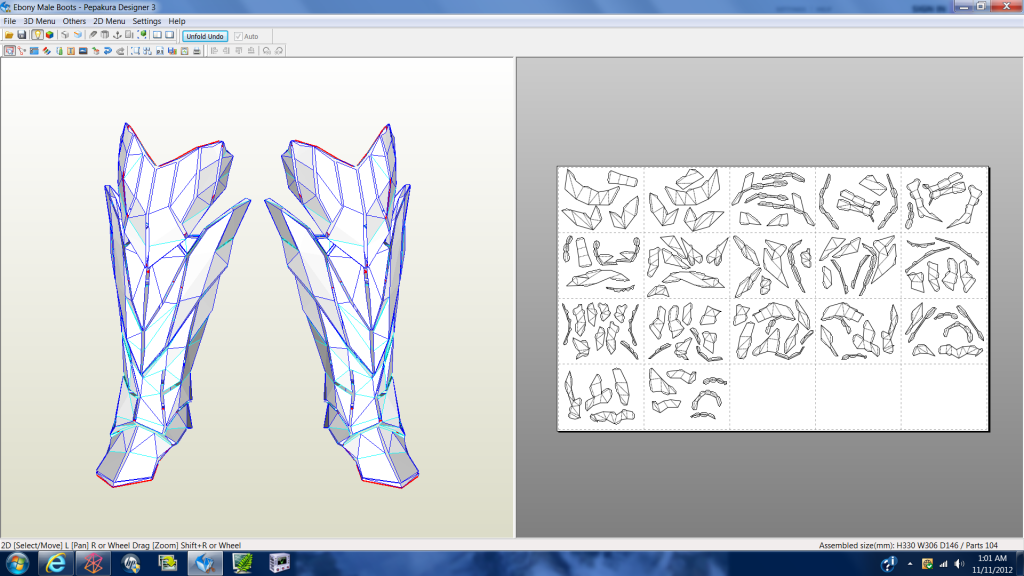Open the HP app from the taskbar
This screenshot has height=576, width=1024.
(x=131, y=563)
